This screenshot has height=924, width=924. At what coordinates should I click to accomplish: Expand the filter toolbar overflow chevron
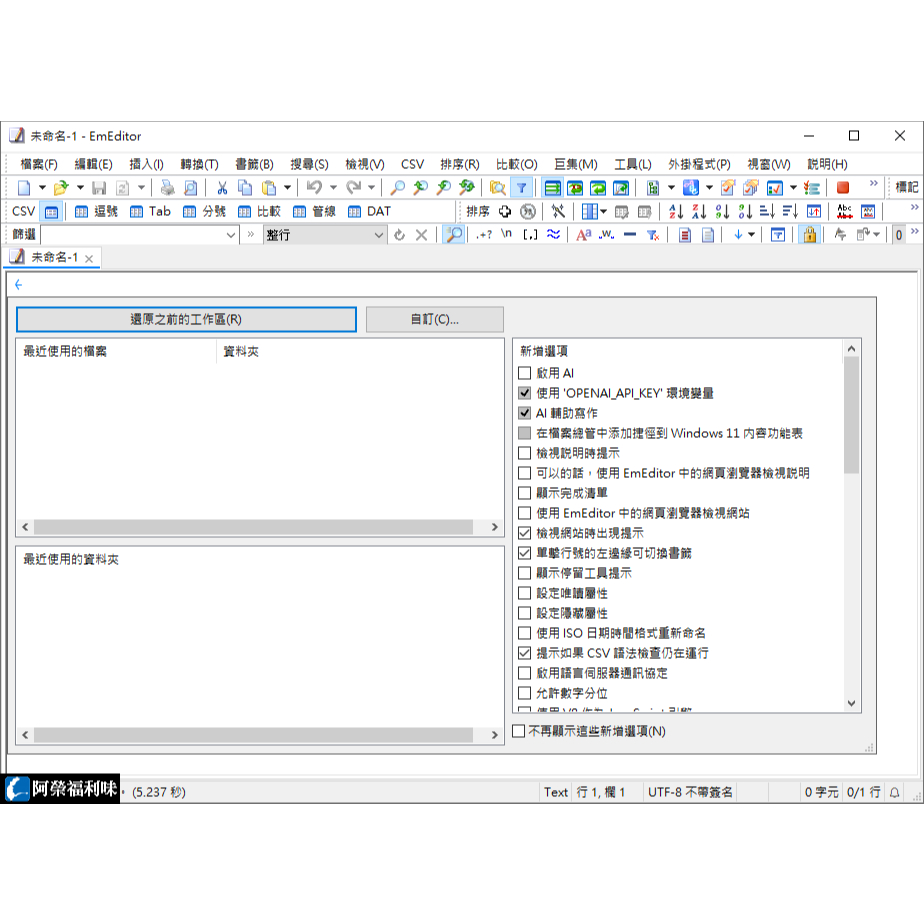click(x=914, y=231)
